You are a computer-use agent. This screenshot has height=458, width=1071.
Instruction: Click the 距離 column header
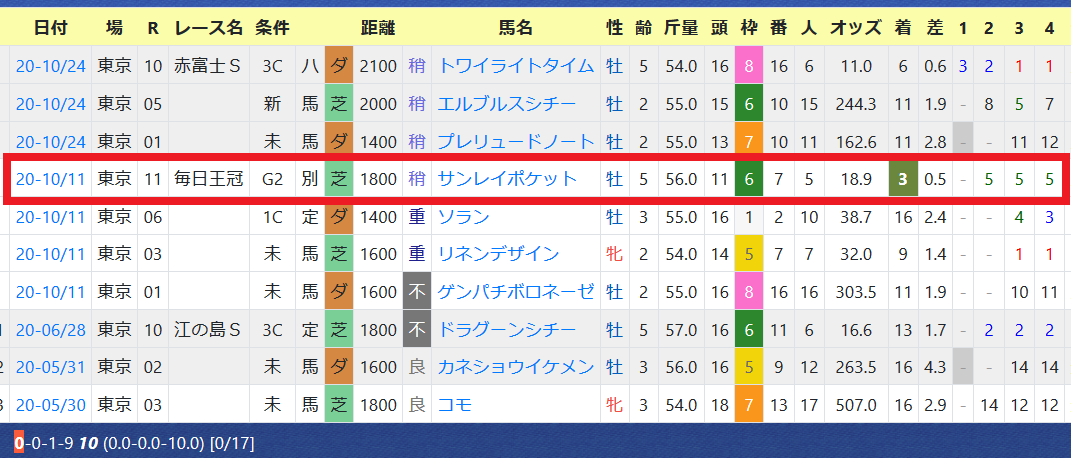(378, 27)
